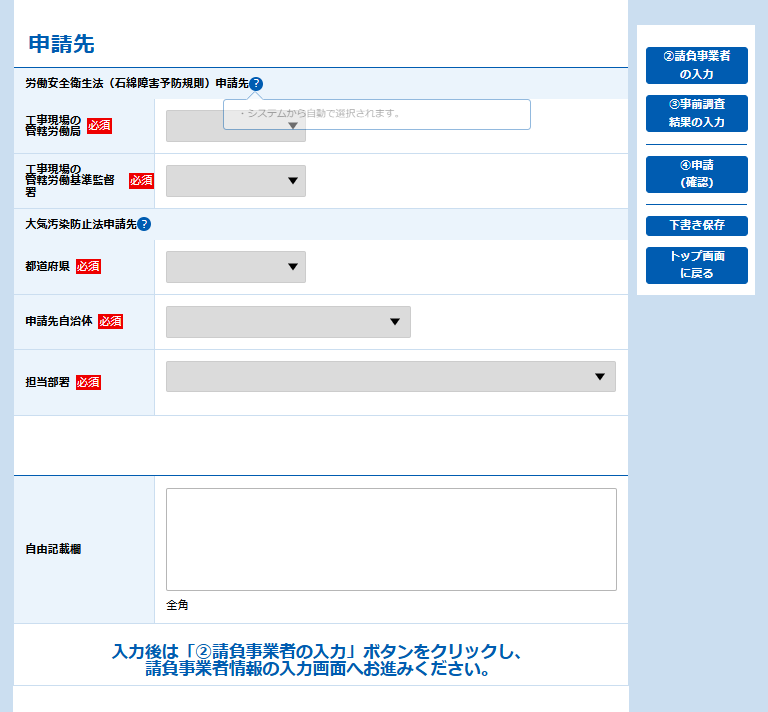Click the blue instruction text at the bottom

coord(318,661)
